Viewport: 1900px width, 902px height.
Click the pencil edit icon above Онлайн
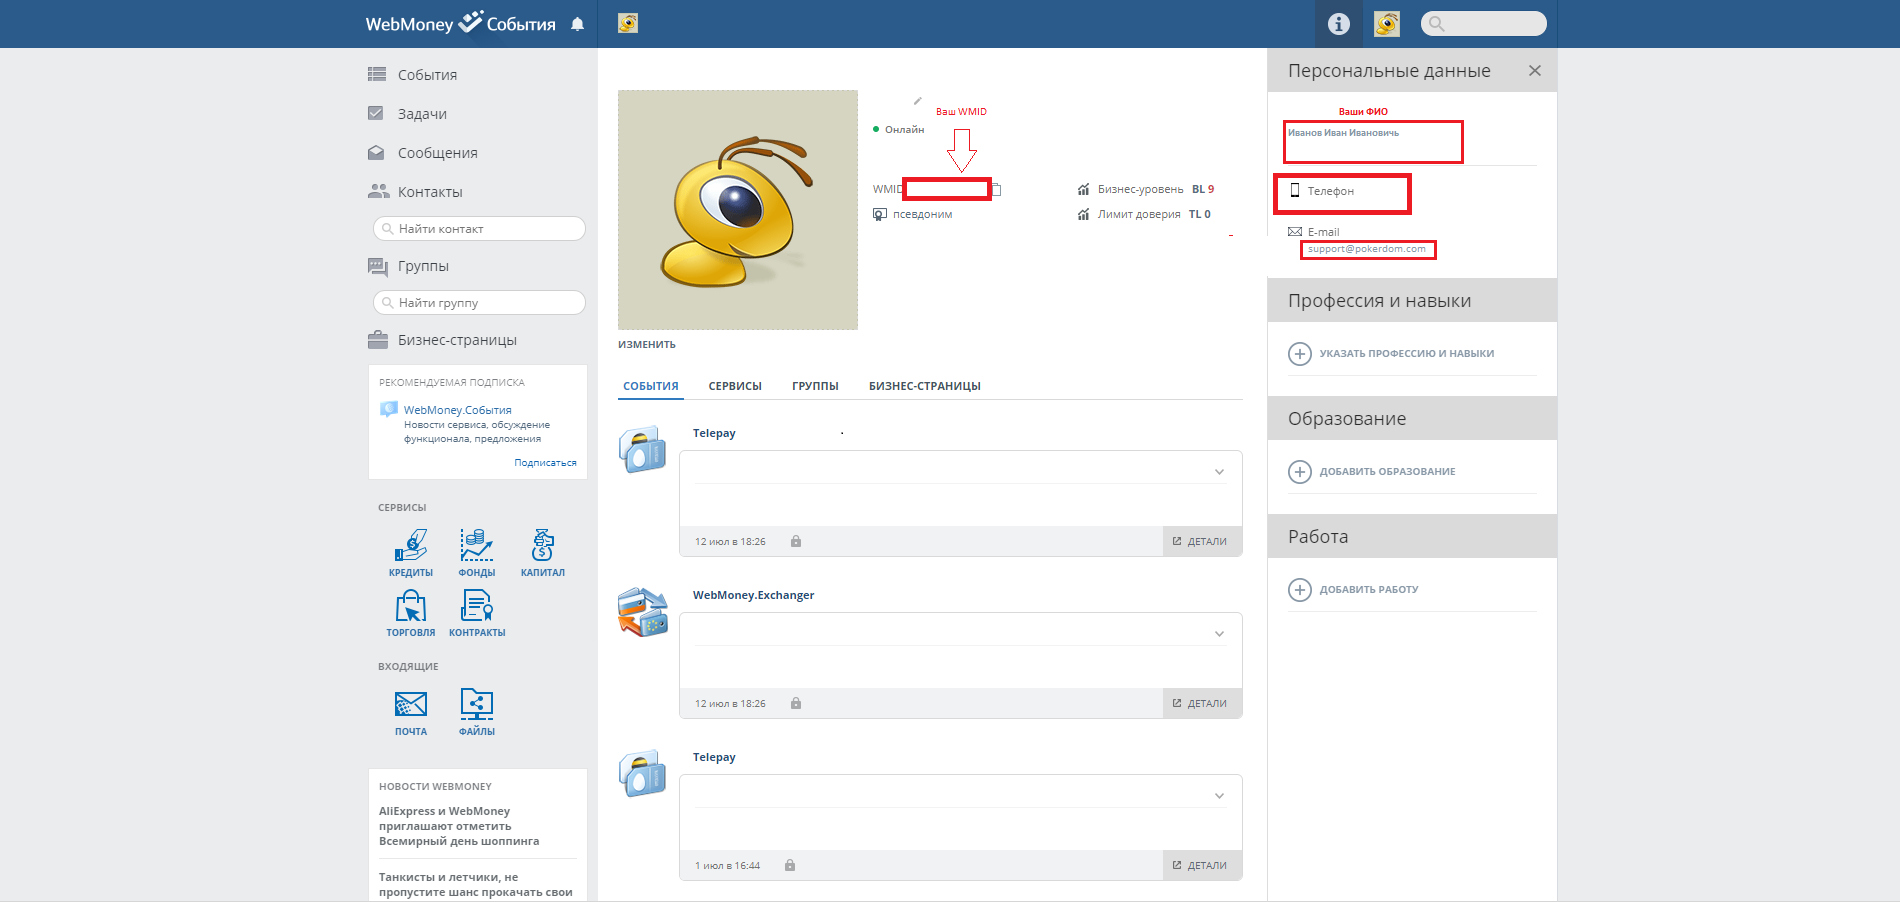(917, 101)
